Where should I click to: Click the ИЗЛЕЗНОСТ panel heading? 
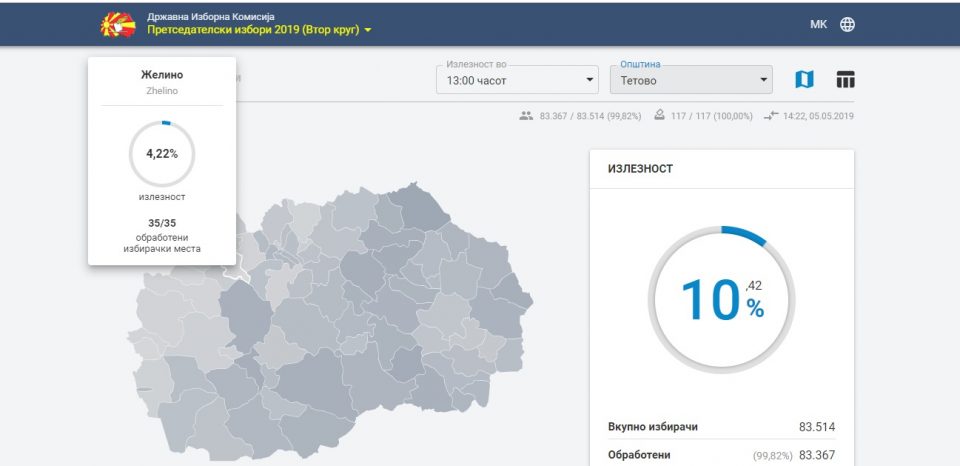tap(640, 169)
